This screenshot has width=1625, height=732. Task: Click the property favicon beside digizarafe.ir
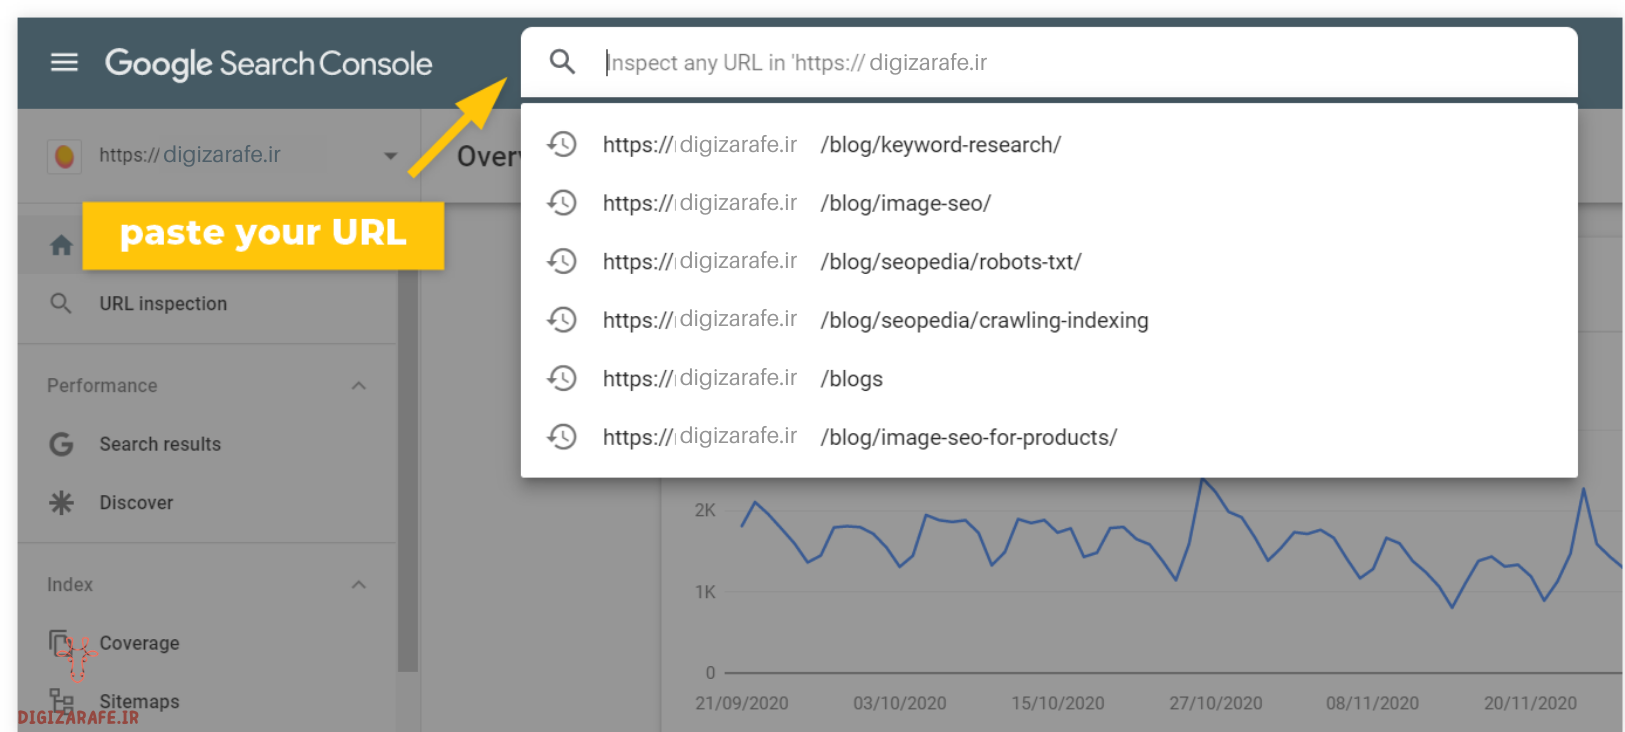64,156
